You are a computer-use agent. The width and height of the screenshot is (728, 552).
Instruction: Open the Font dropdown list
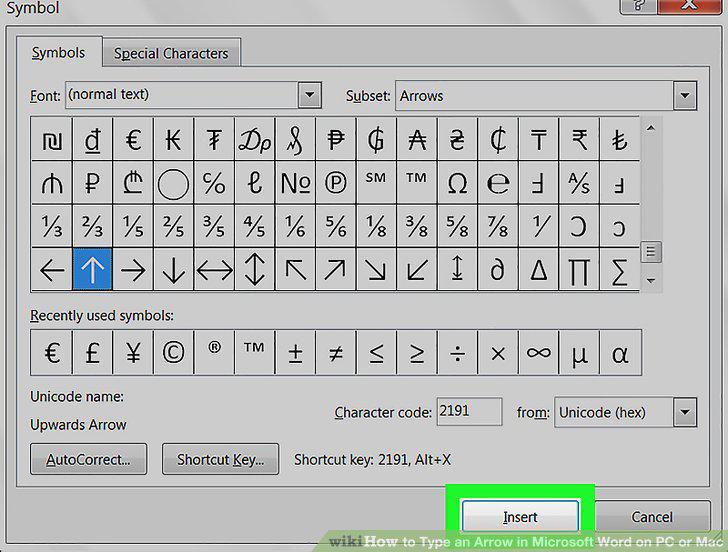click(310, 95)
